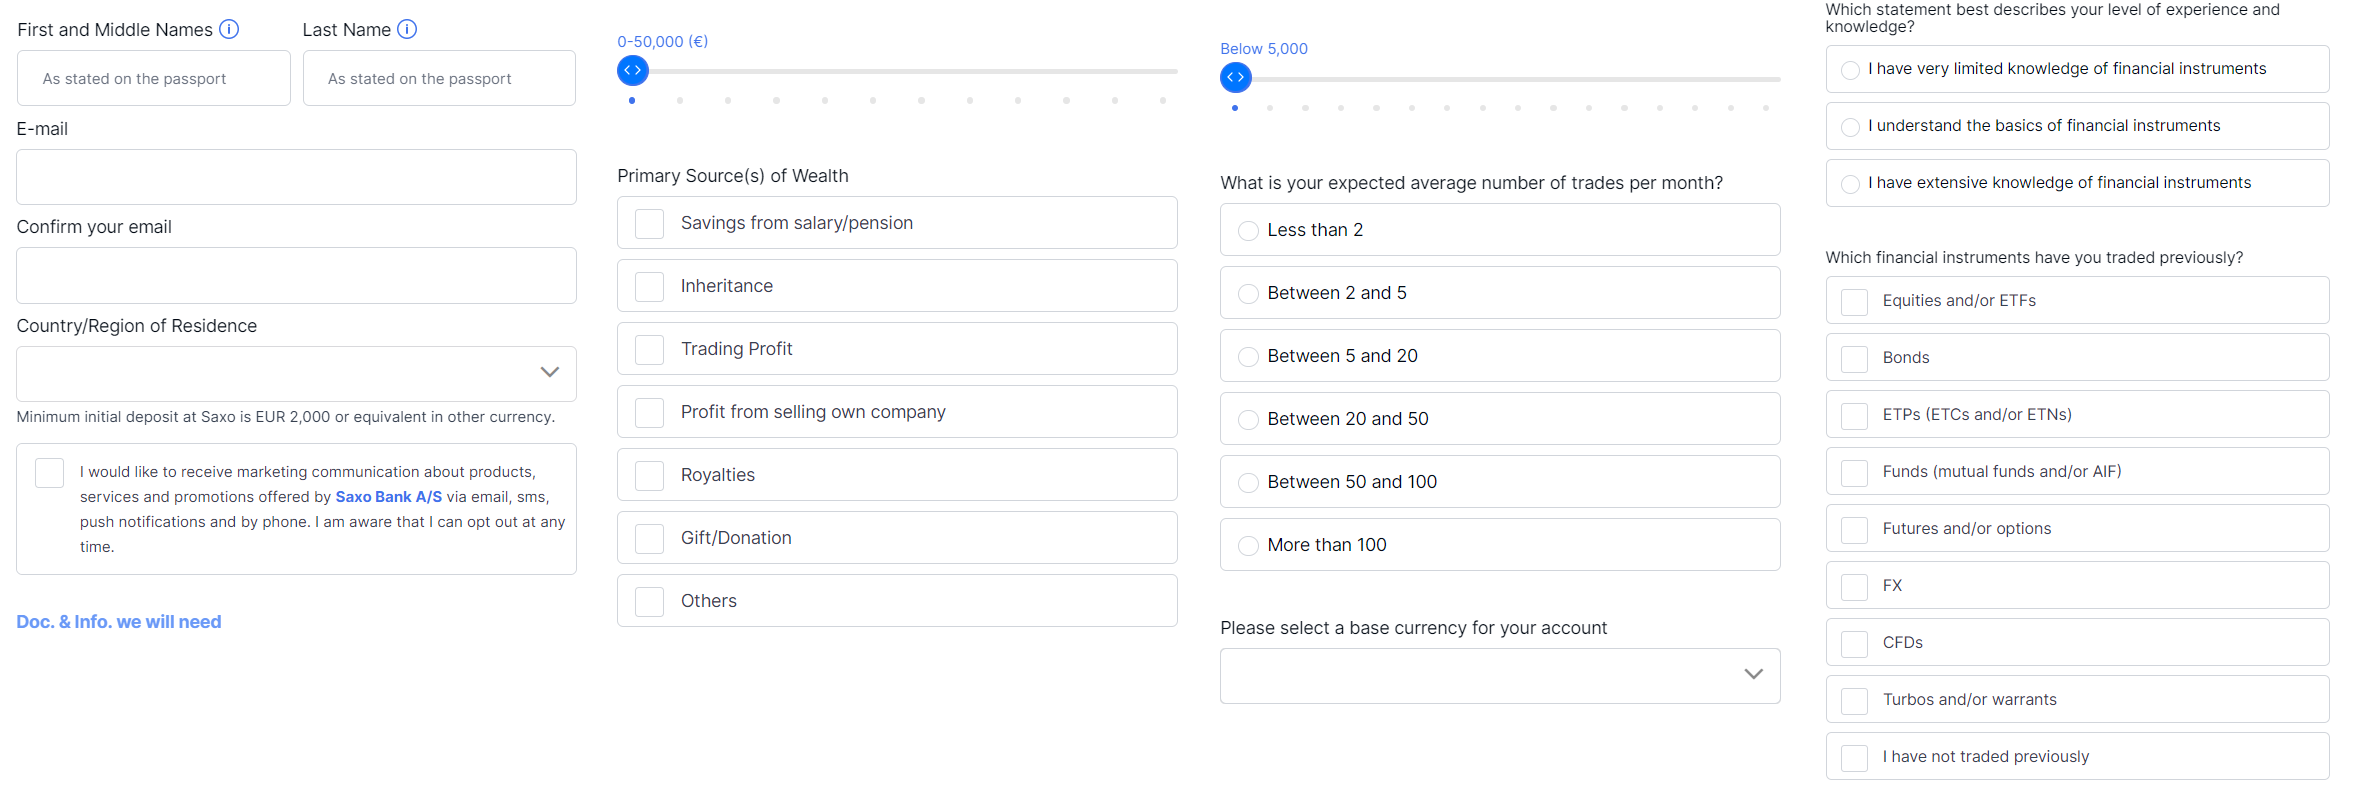Image resolution: width=2362 pixels, height=798 pixels.
Task: Tick the marketing communication consent checkbox
Action: (49, 472)
